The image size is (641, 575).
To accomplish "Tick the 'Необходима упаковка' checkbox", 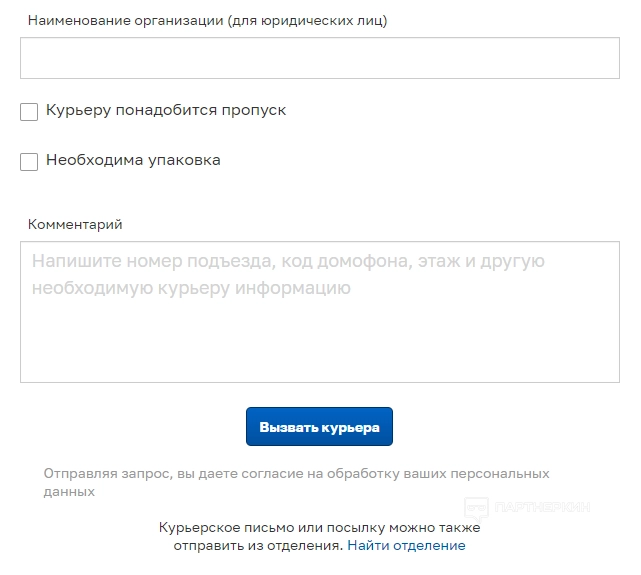I will [x=29, y=161].
